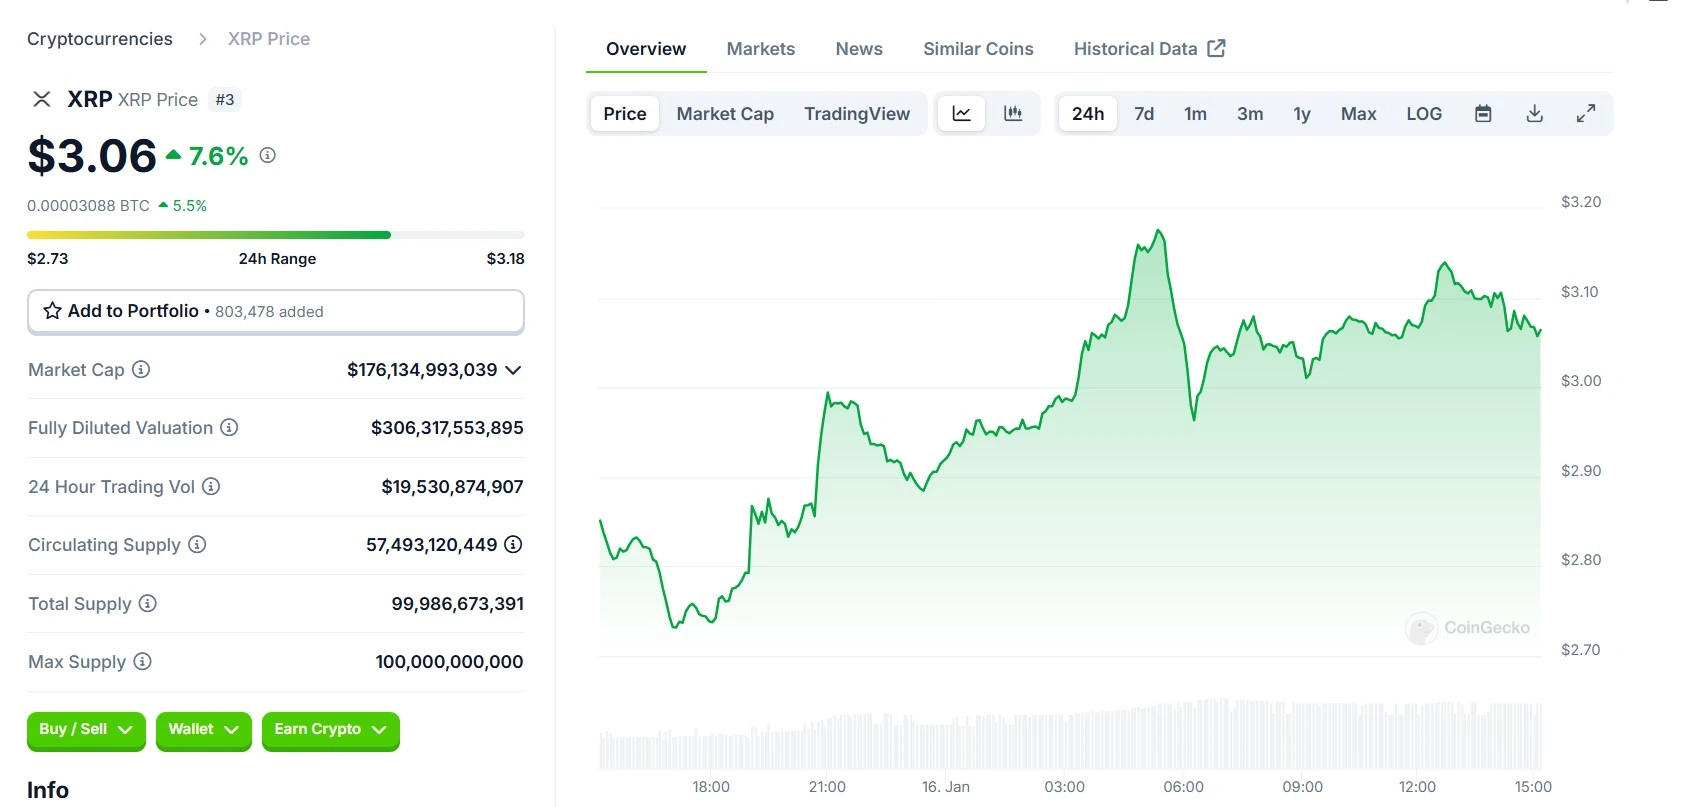Click the Info section heading
The height and width of the screenshot is (807, 1705).
tap(48, 790)
